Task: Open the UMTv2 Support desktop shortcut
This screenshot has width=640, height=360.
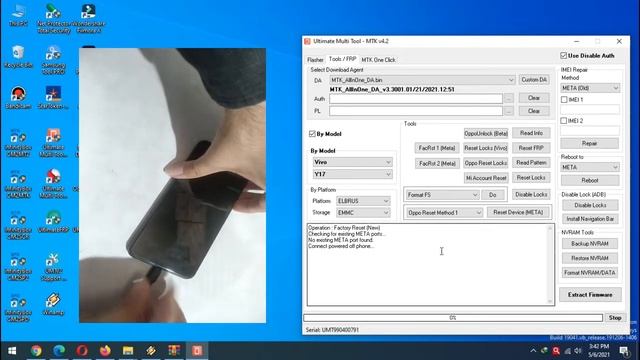Action: coord(53,267)
